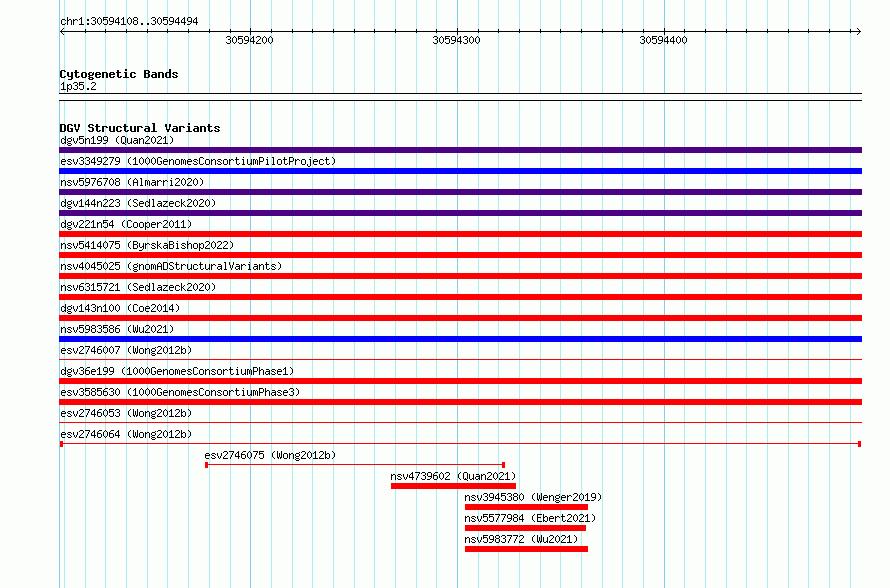
Task: Click the dgv144n223 (Sedlazeck2020) bar
Action: [x=460, y=213]
